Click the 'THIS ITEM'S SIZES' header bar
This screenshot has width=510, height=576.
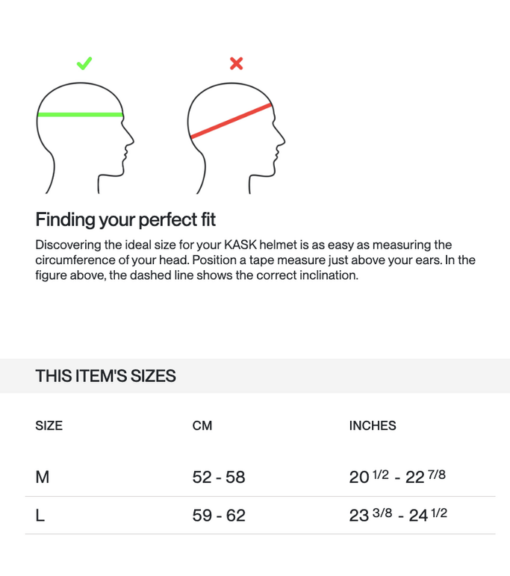click(x=255, y=376)
